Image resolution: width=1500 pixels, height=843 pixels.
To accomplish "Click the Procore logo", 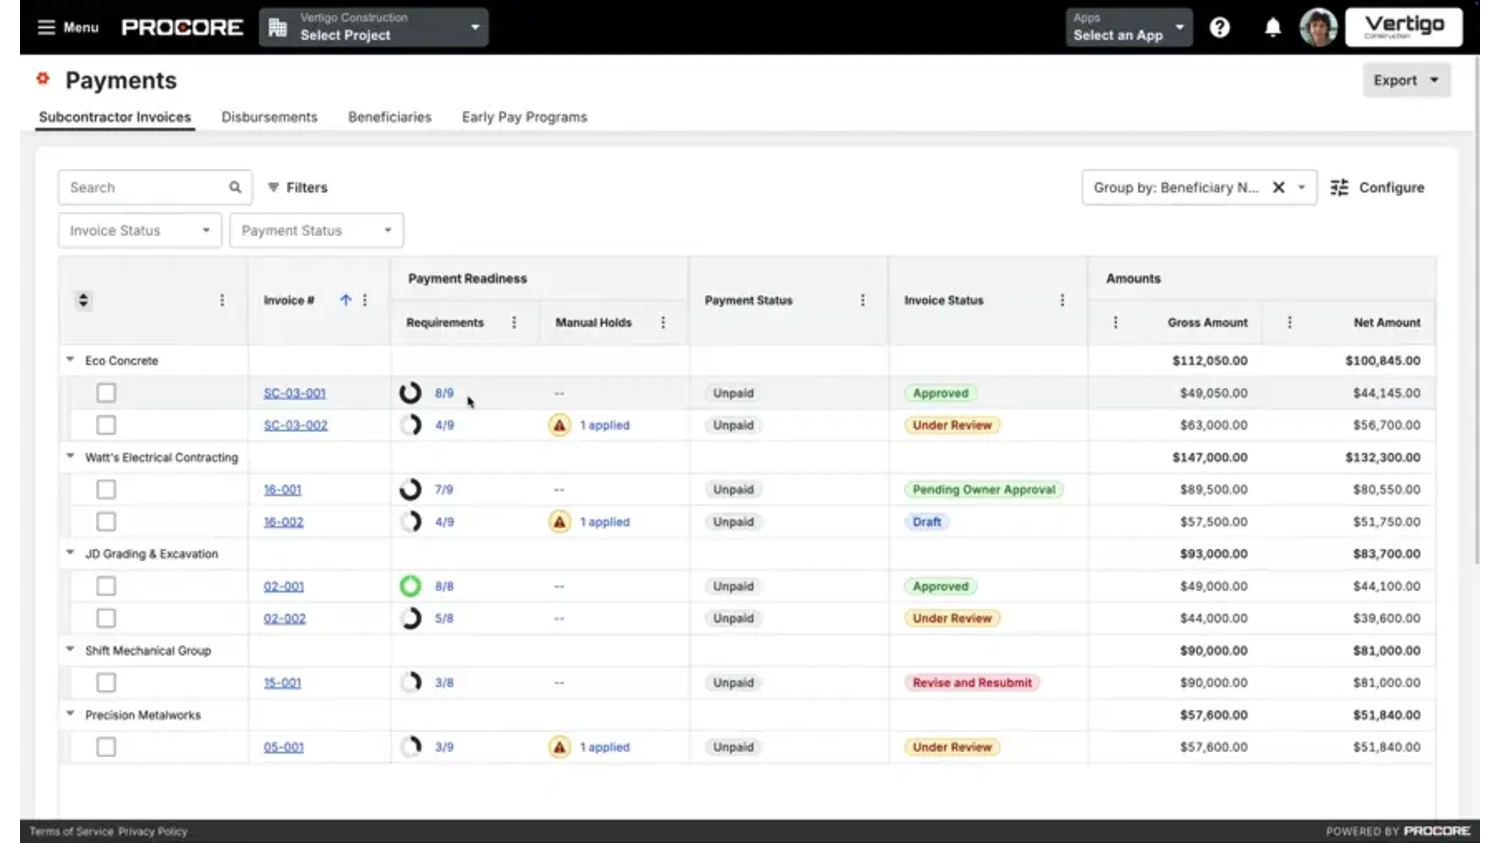I will [x=182, y=27].
